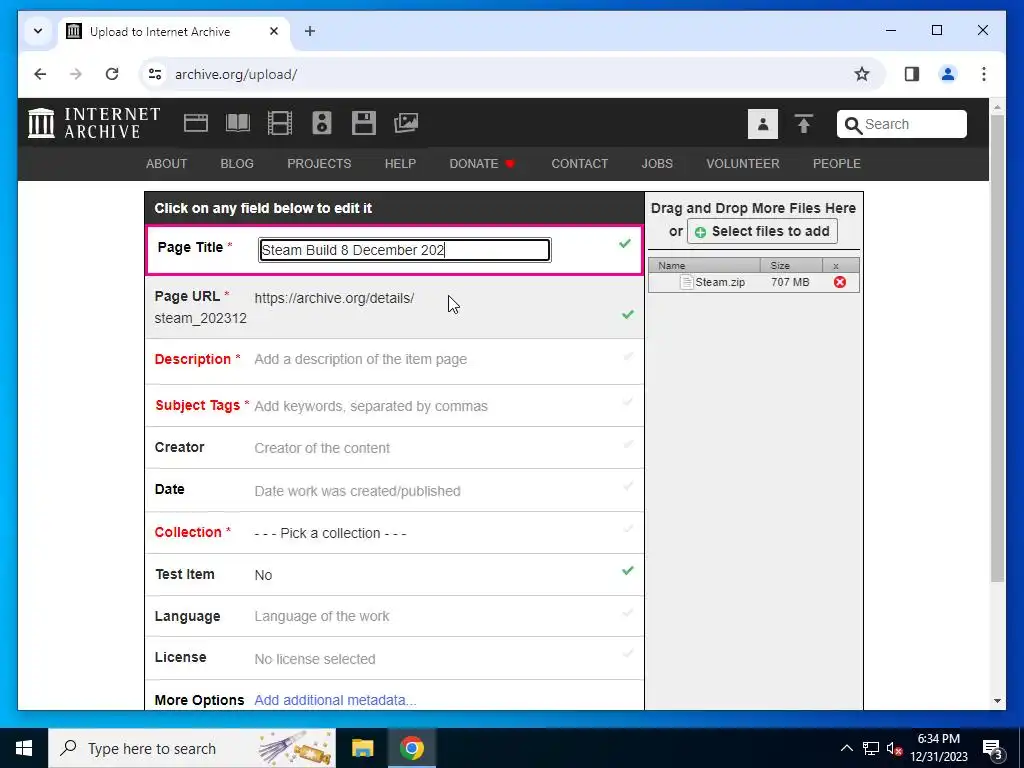Reload the page
This screenshot has height=768, width=1024.
tap(112, 74)
